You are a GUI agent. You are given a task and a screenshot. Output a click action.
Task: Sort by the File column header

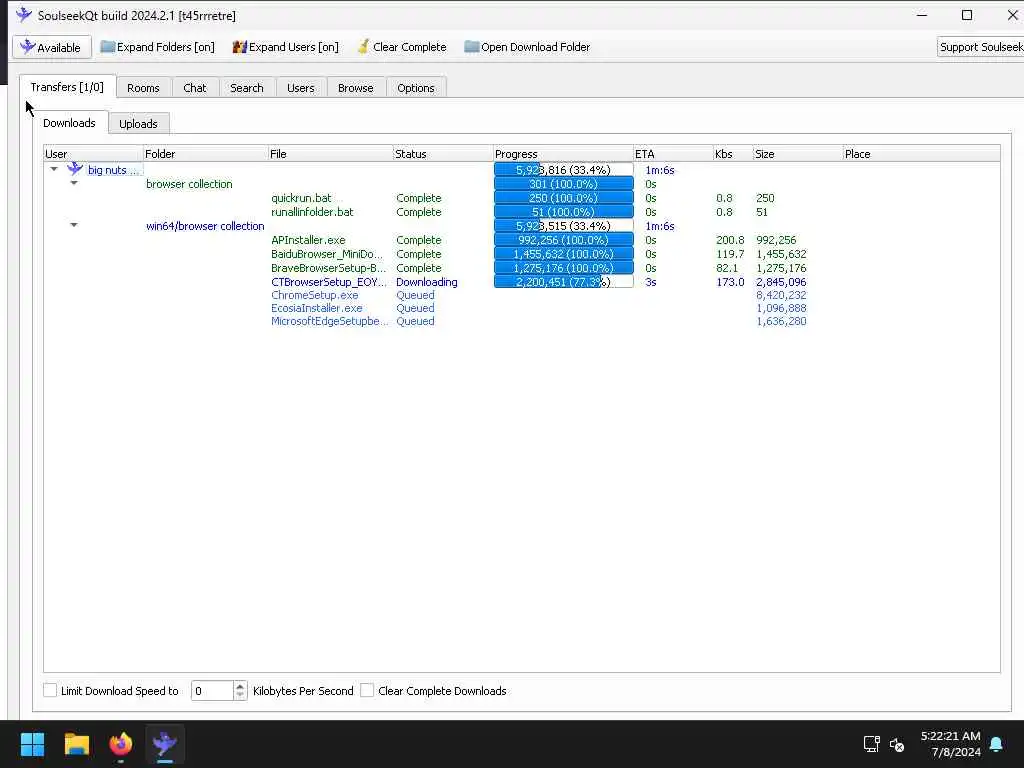tap(330, 153)
